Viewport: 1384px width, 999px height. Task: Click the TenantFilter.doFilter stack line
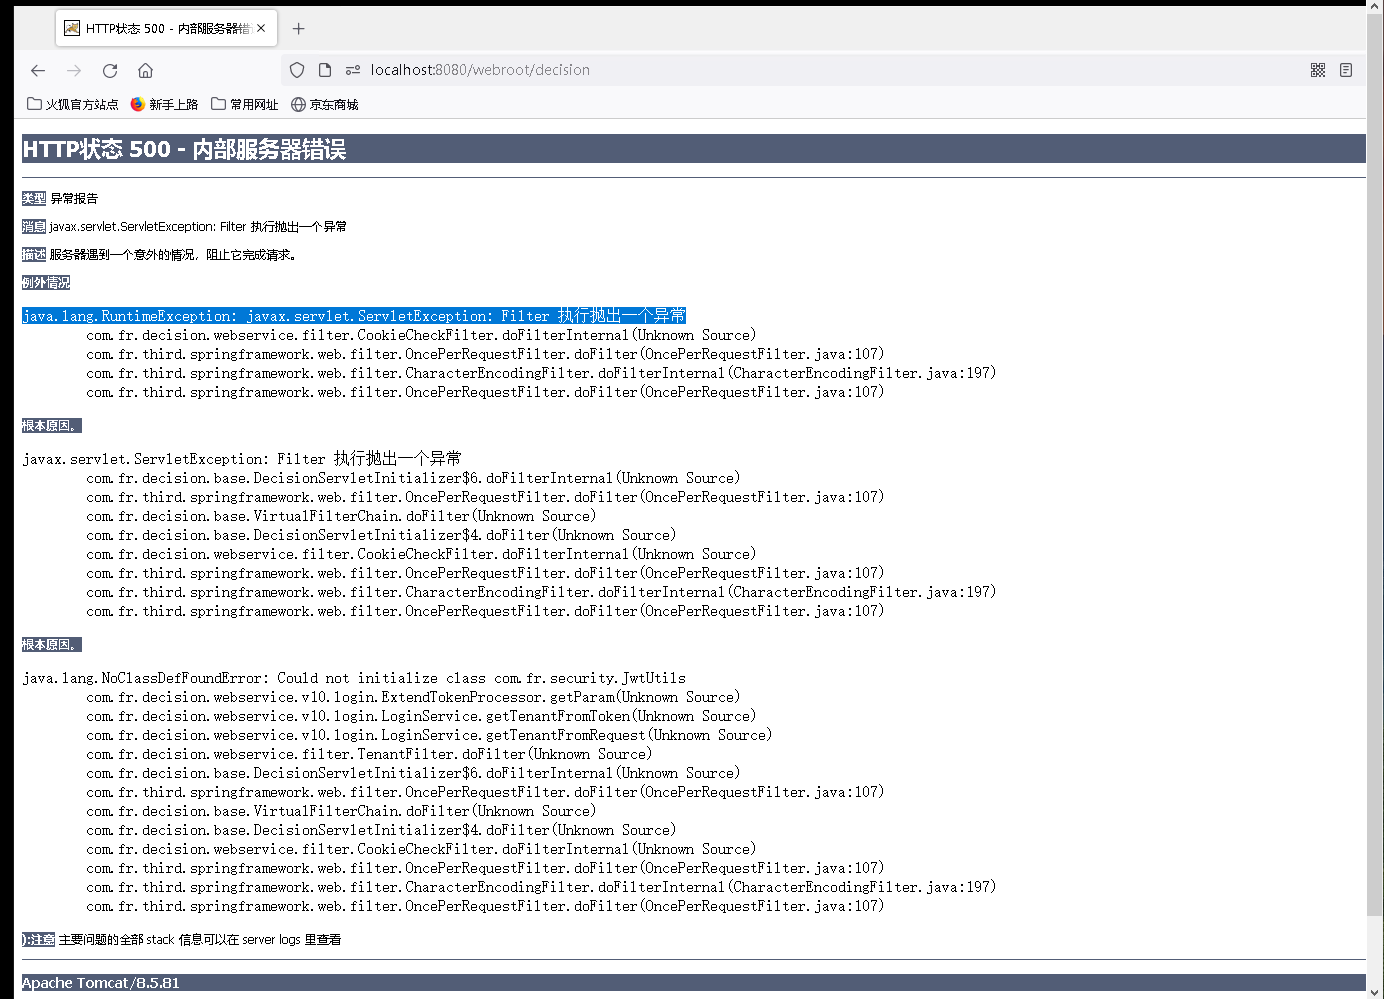click(x=369, y=754)
